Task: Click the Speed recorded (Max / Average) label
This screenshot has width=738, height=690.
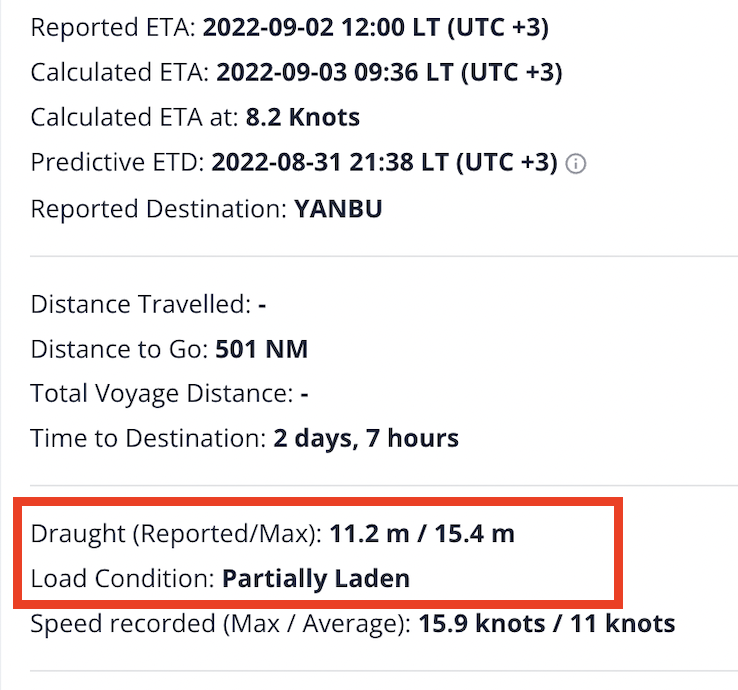Action: [221, 624]
